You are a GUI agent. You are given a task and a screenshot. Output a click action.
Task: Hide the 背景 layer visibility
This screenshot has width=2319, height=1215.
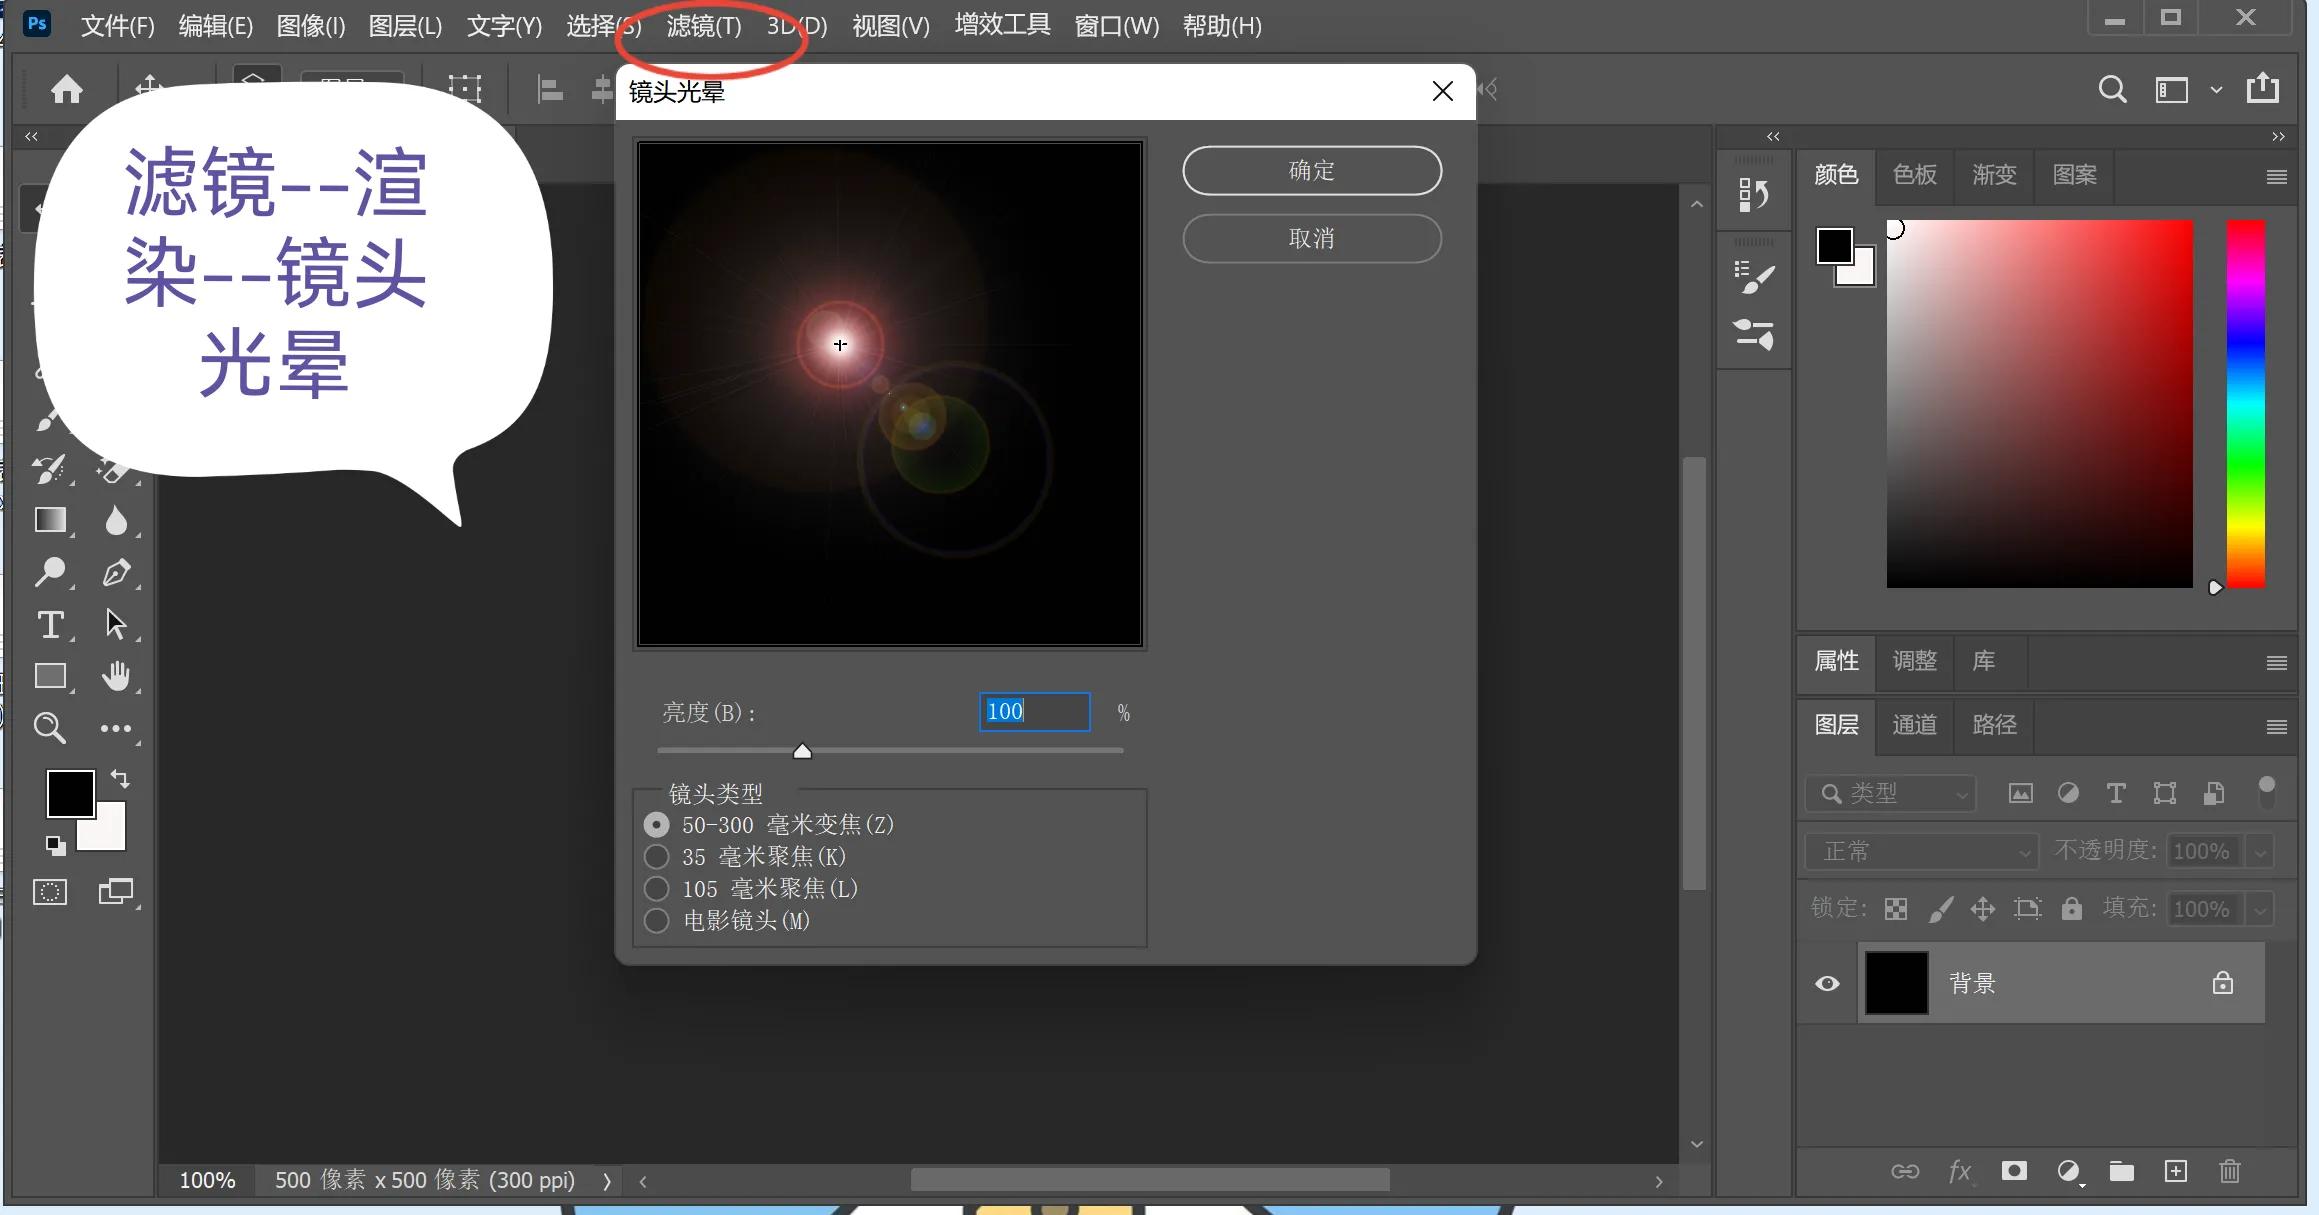(1827, 983)
